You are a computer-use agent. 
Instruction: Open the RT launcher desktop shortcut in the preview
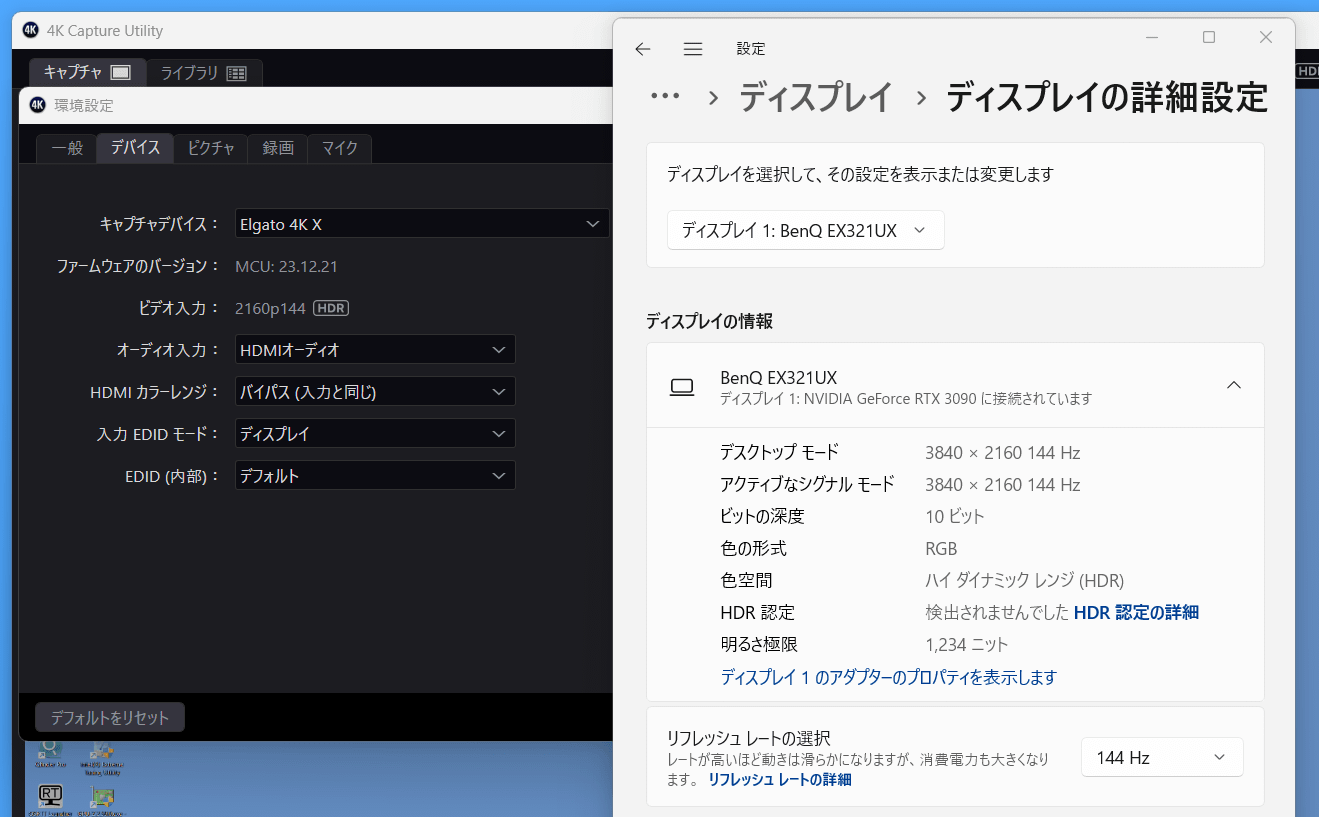click(50, 798)
